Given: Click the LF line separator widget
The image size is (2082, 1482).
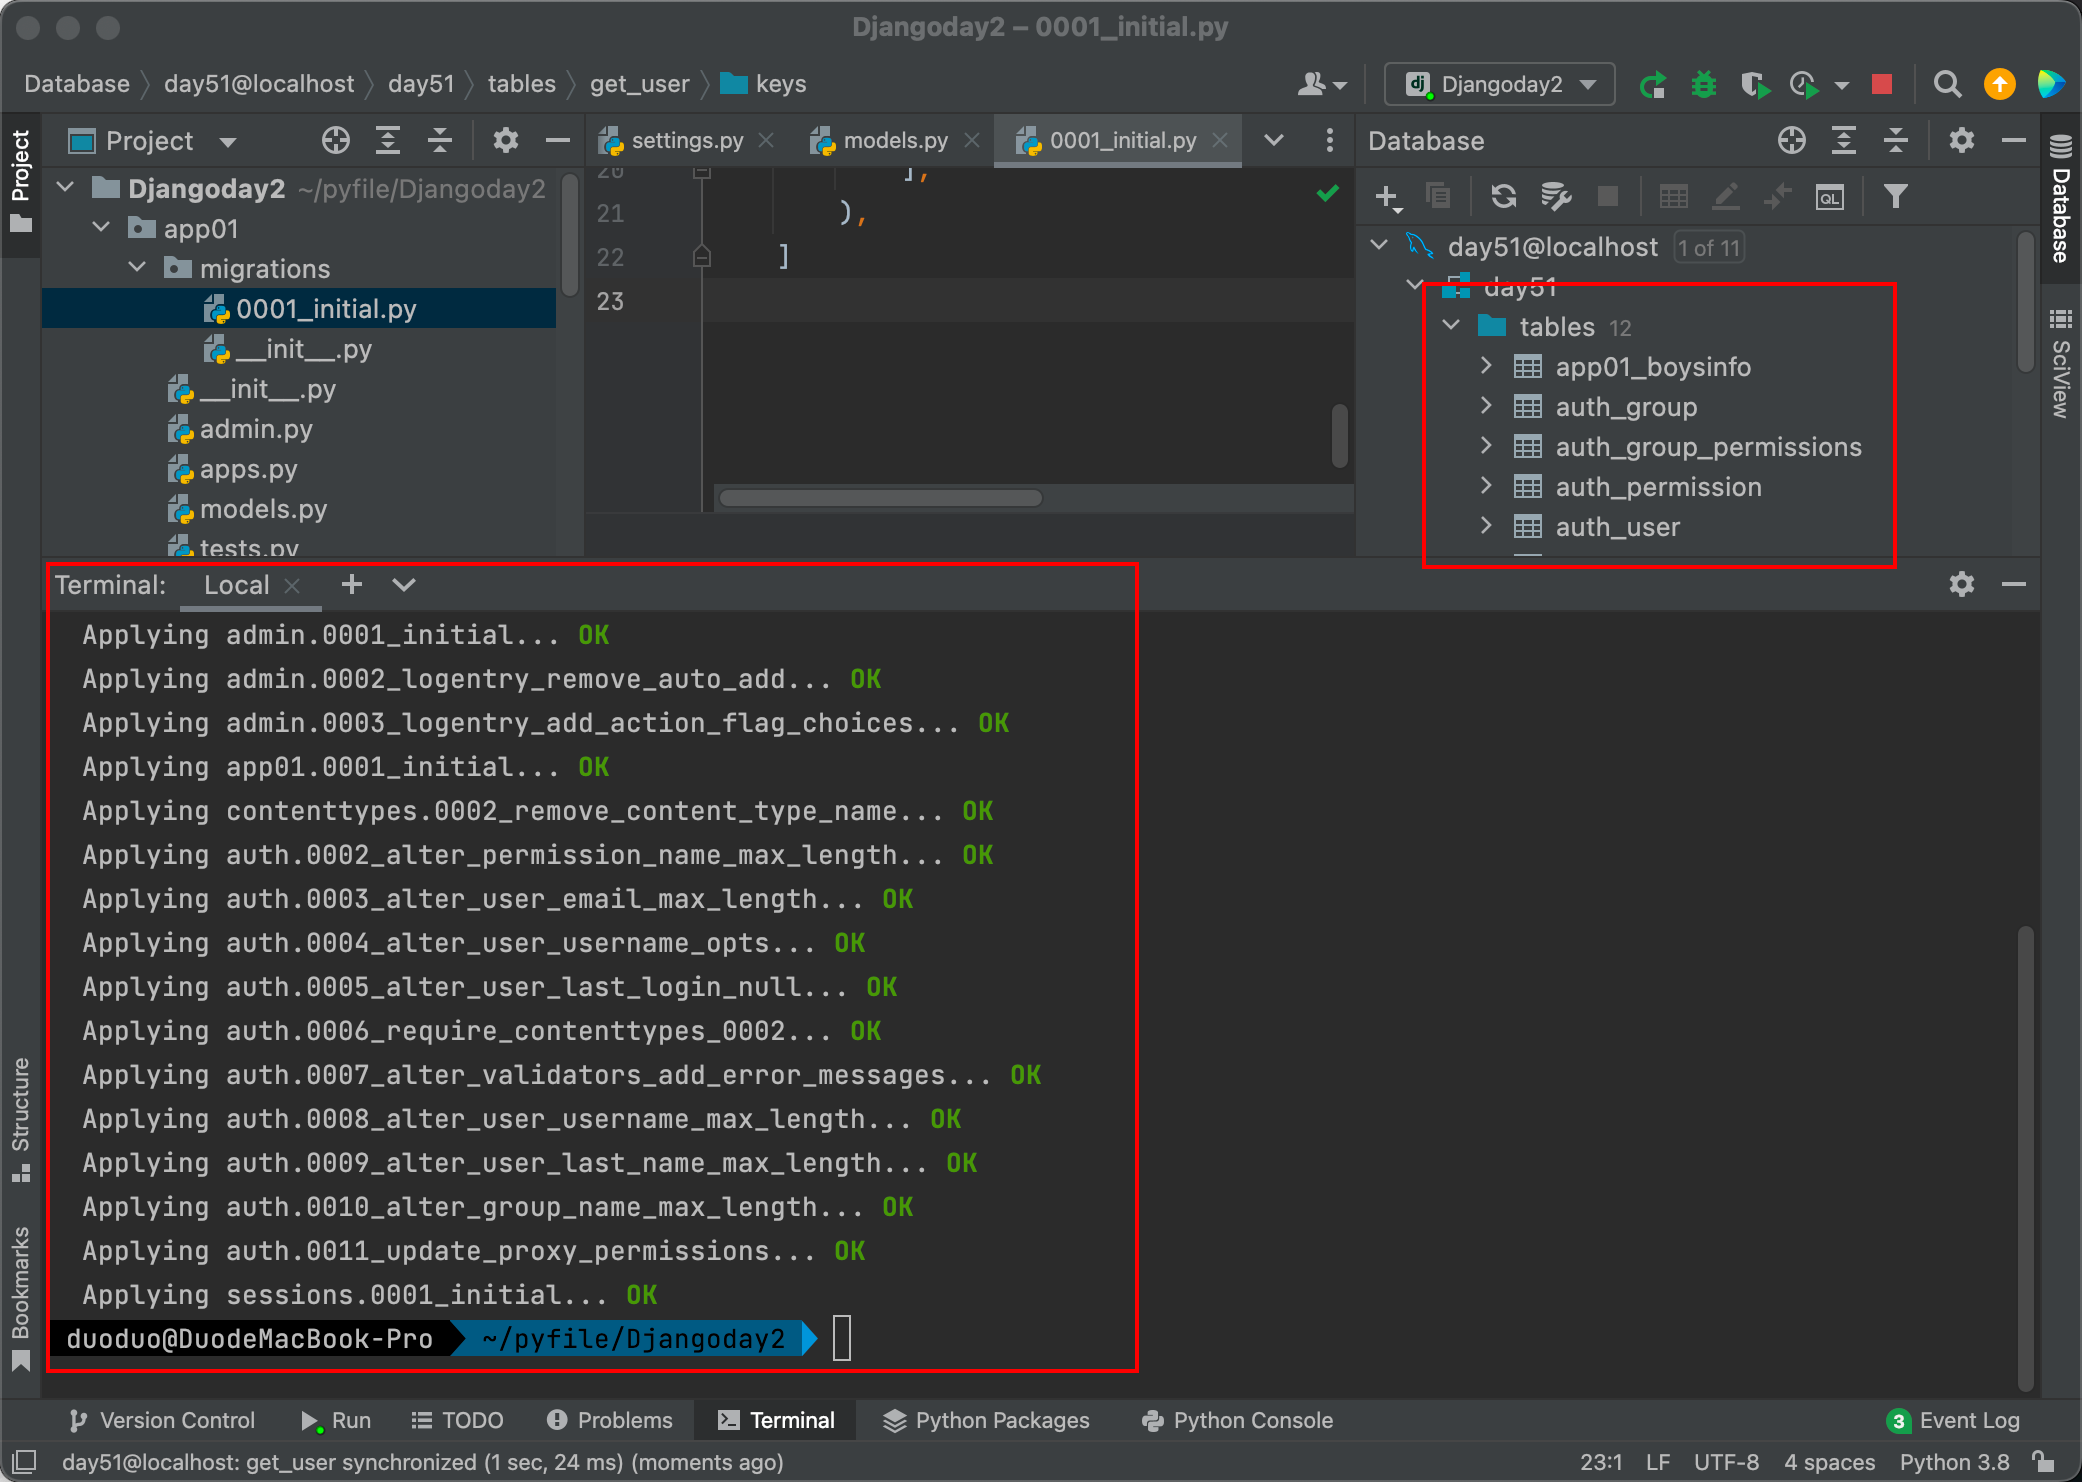Looking at the screenshot, I should point(1658,1462).
